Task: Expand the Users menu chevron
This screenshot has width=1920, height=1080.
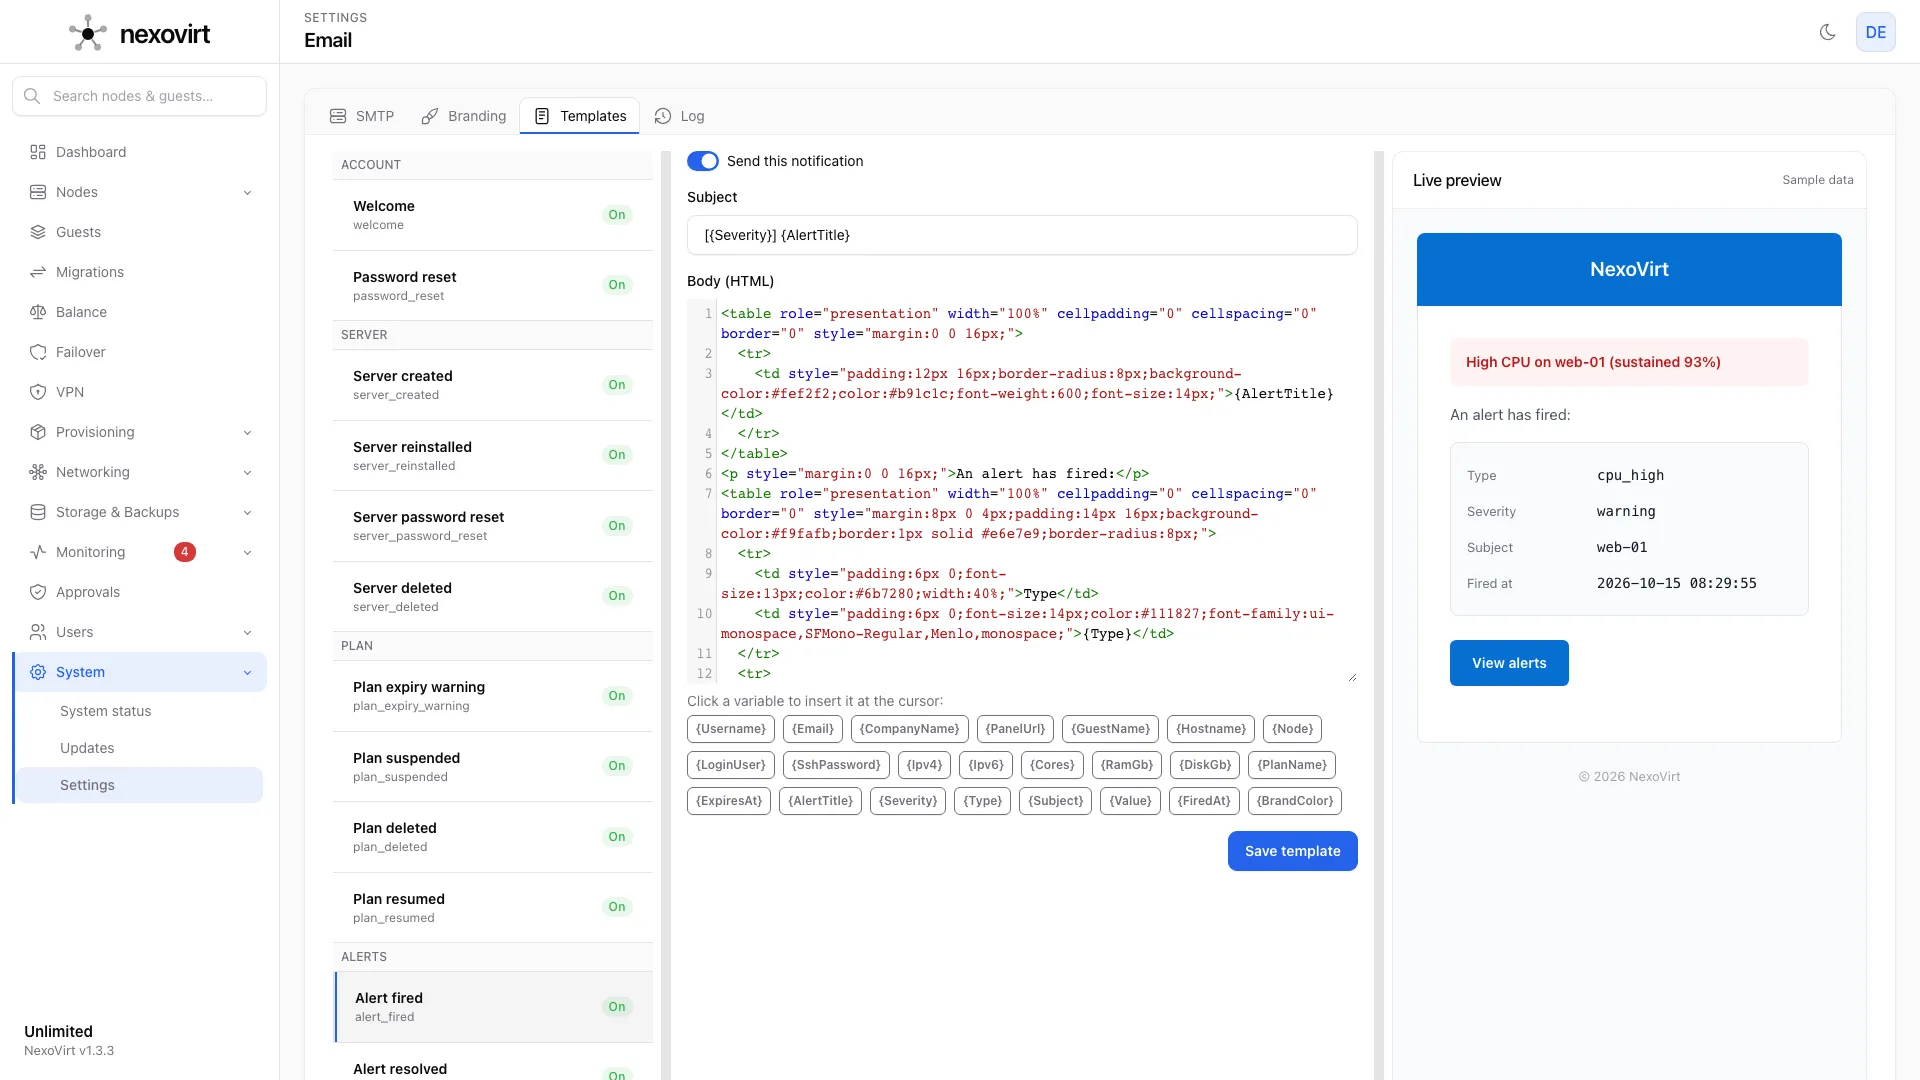Action: coord(247,632)
